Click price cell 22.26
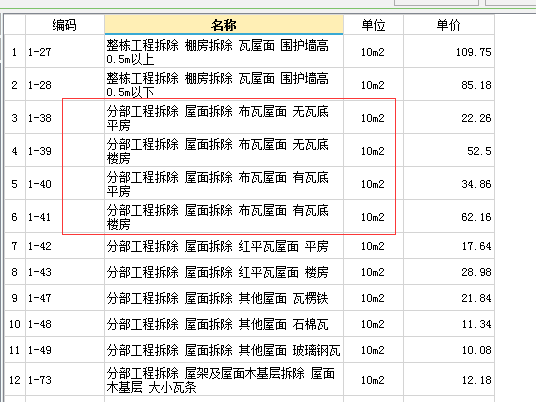Viewport: 536px width, 402px height. pos(449,118)
